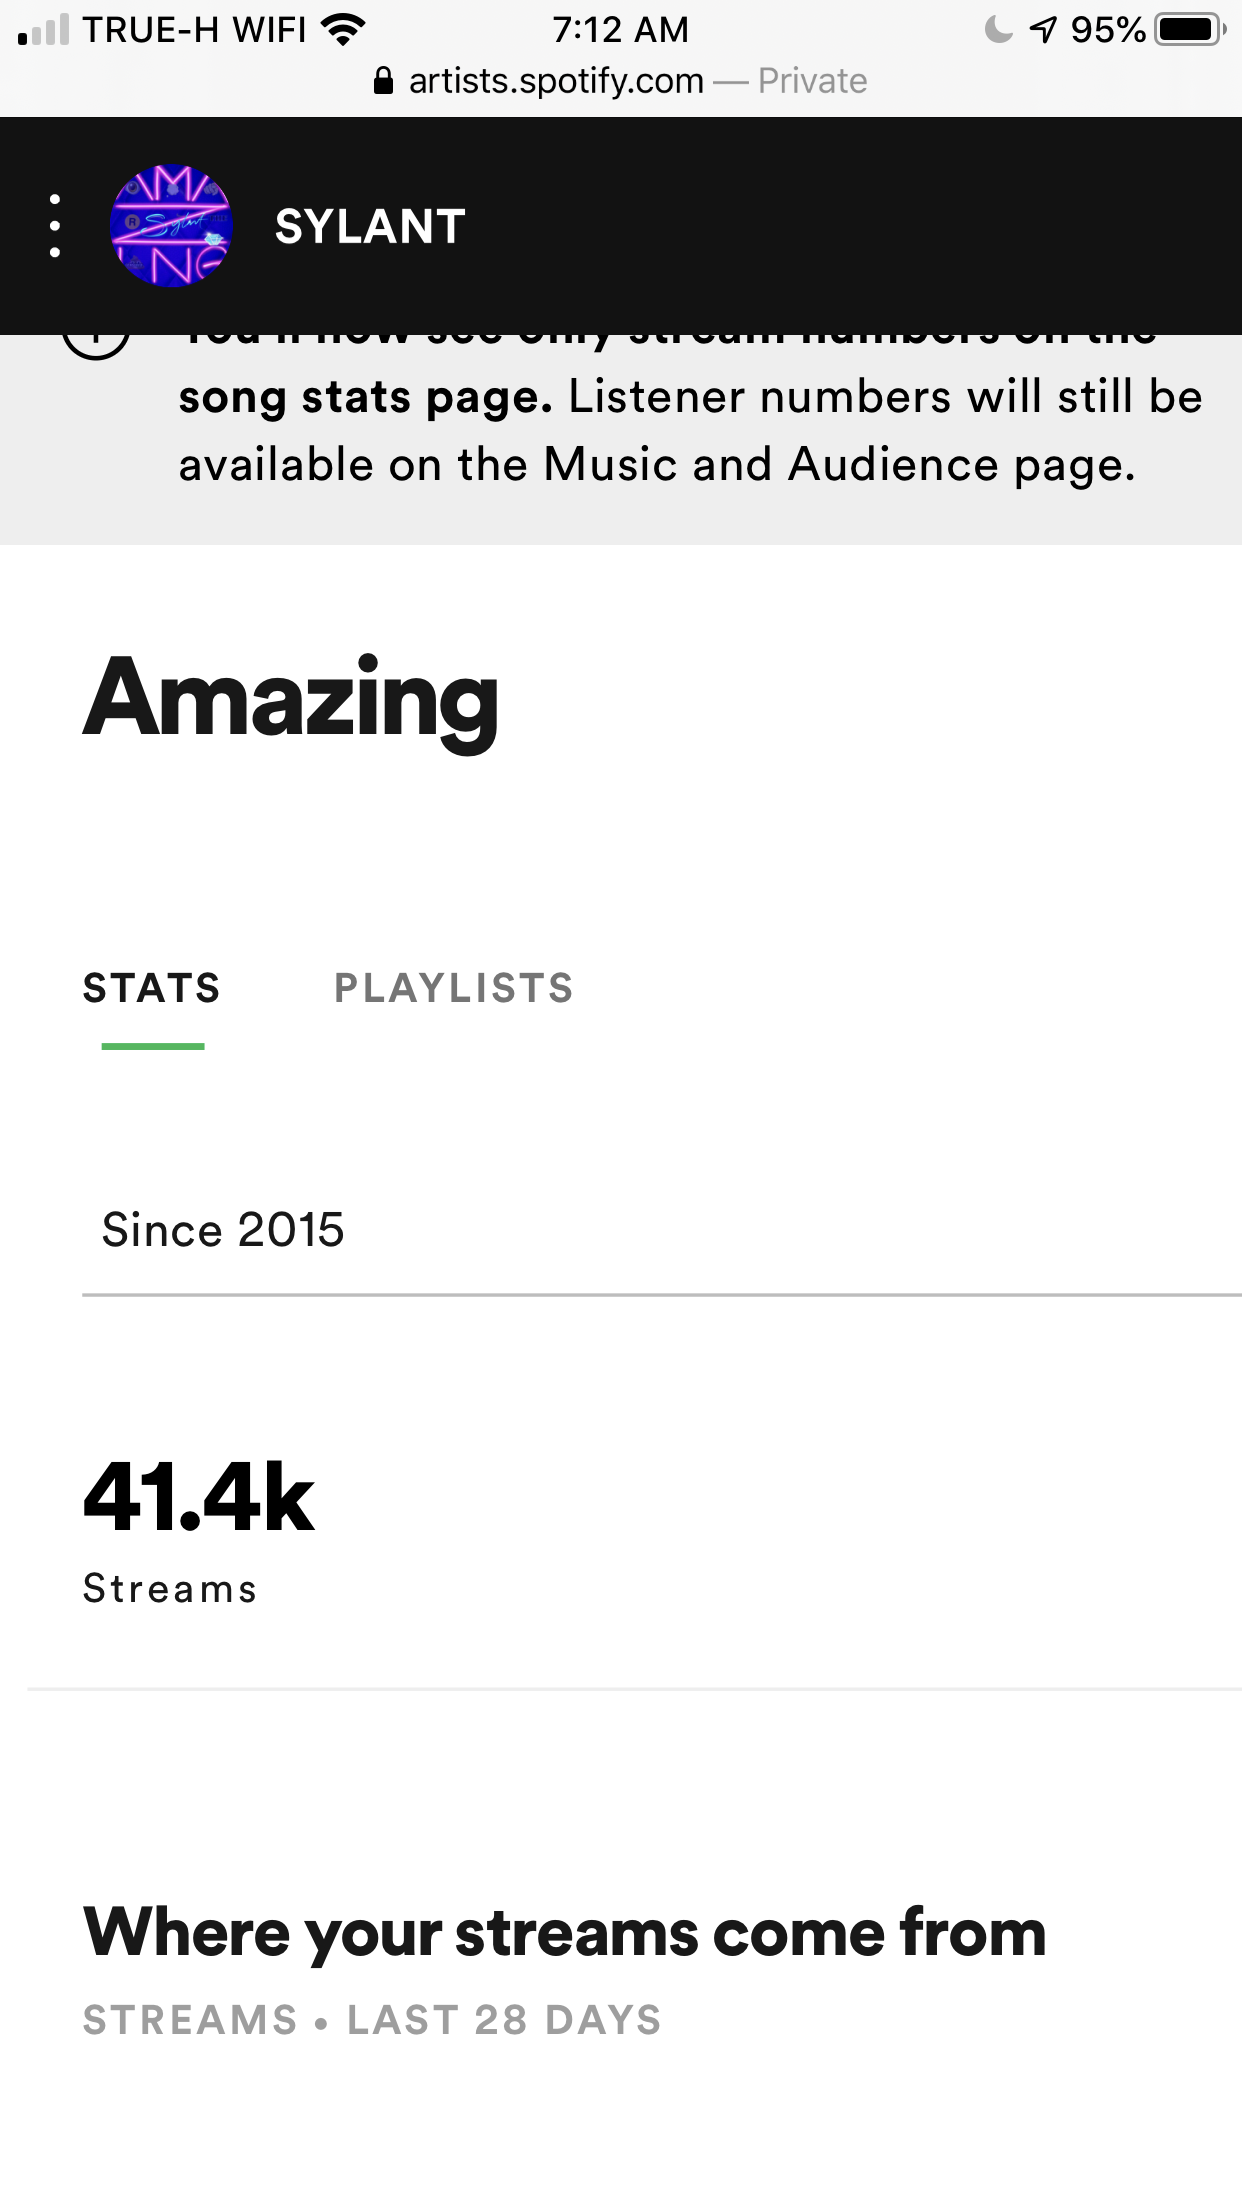This screenshot has width=1242, height=2208.
Task: Tap the 7:12 AM status bar clock
Action: tap(620, 30)
